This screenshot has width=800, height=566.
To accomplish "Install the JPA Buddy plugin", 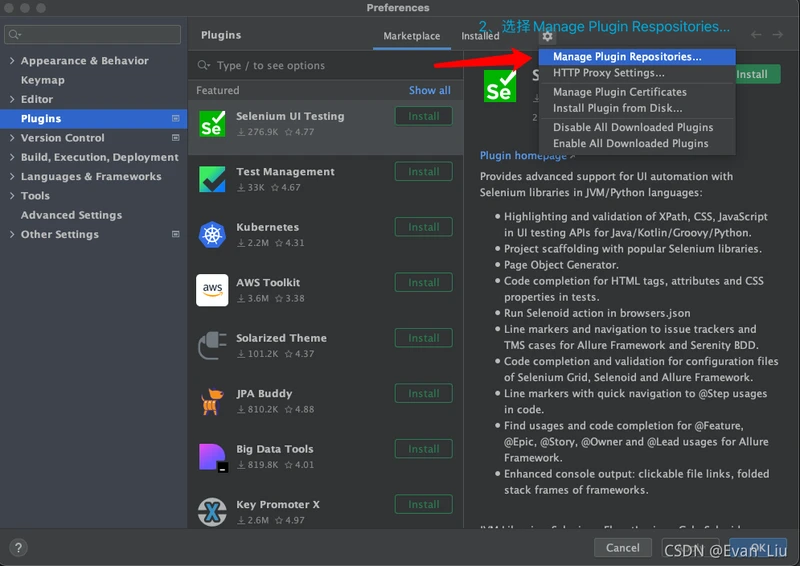I will (423, 393).
